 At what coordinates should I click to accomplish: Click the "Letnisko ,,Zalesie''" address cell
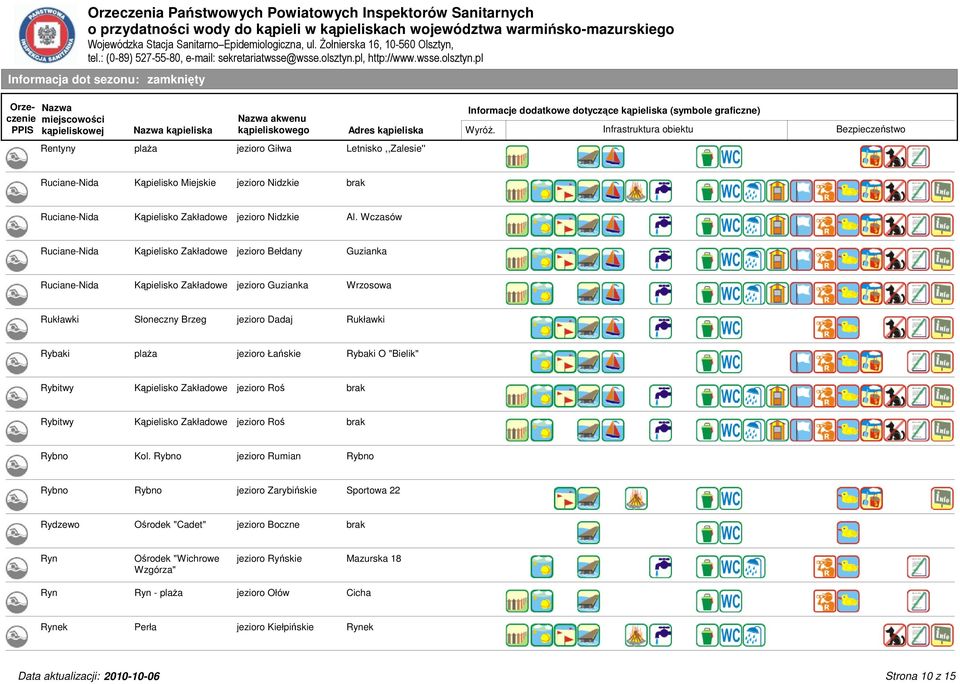click(x=386, y=149)
